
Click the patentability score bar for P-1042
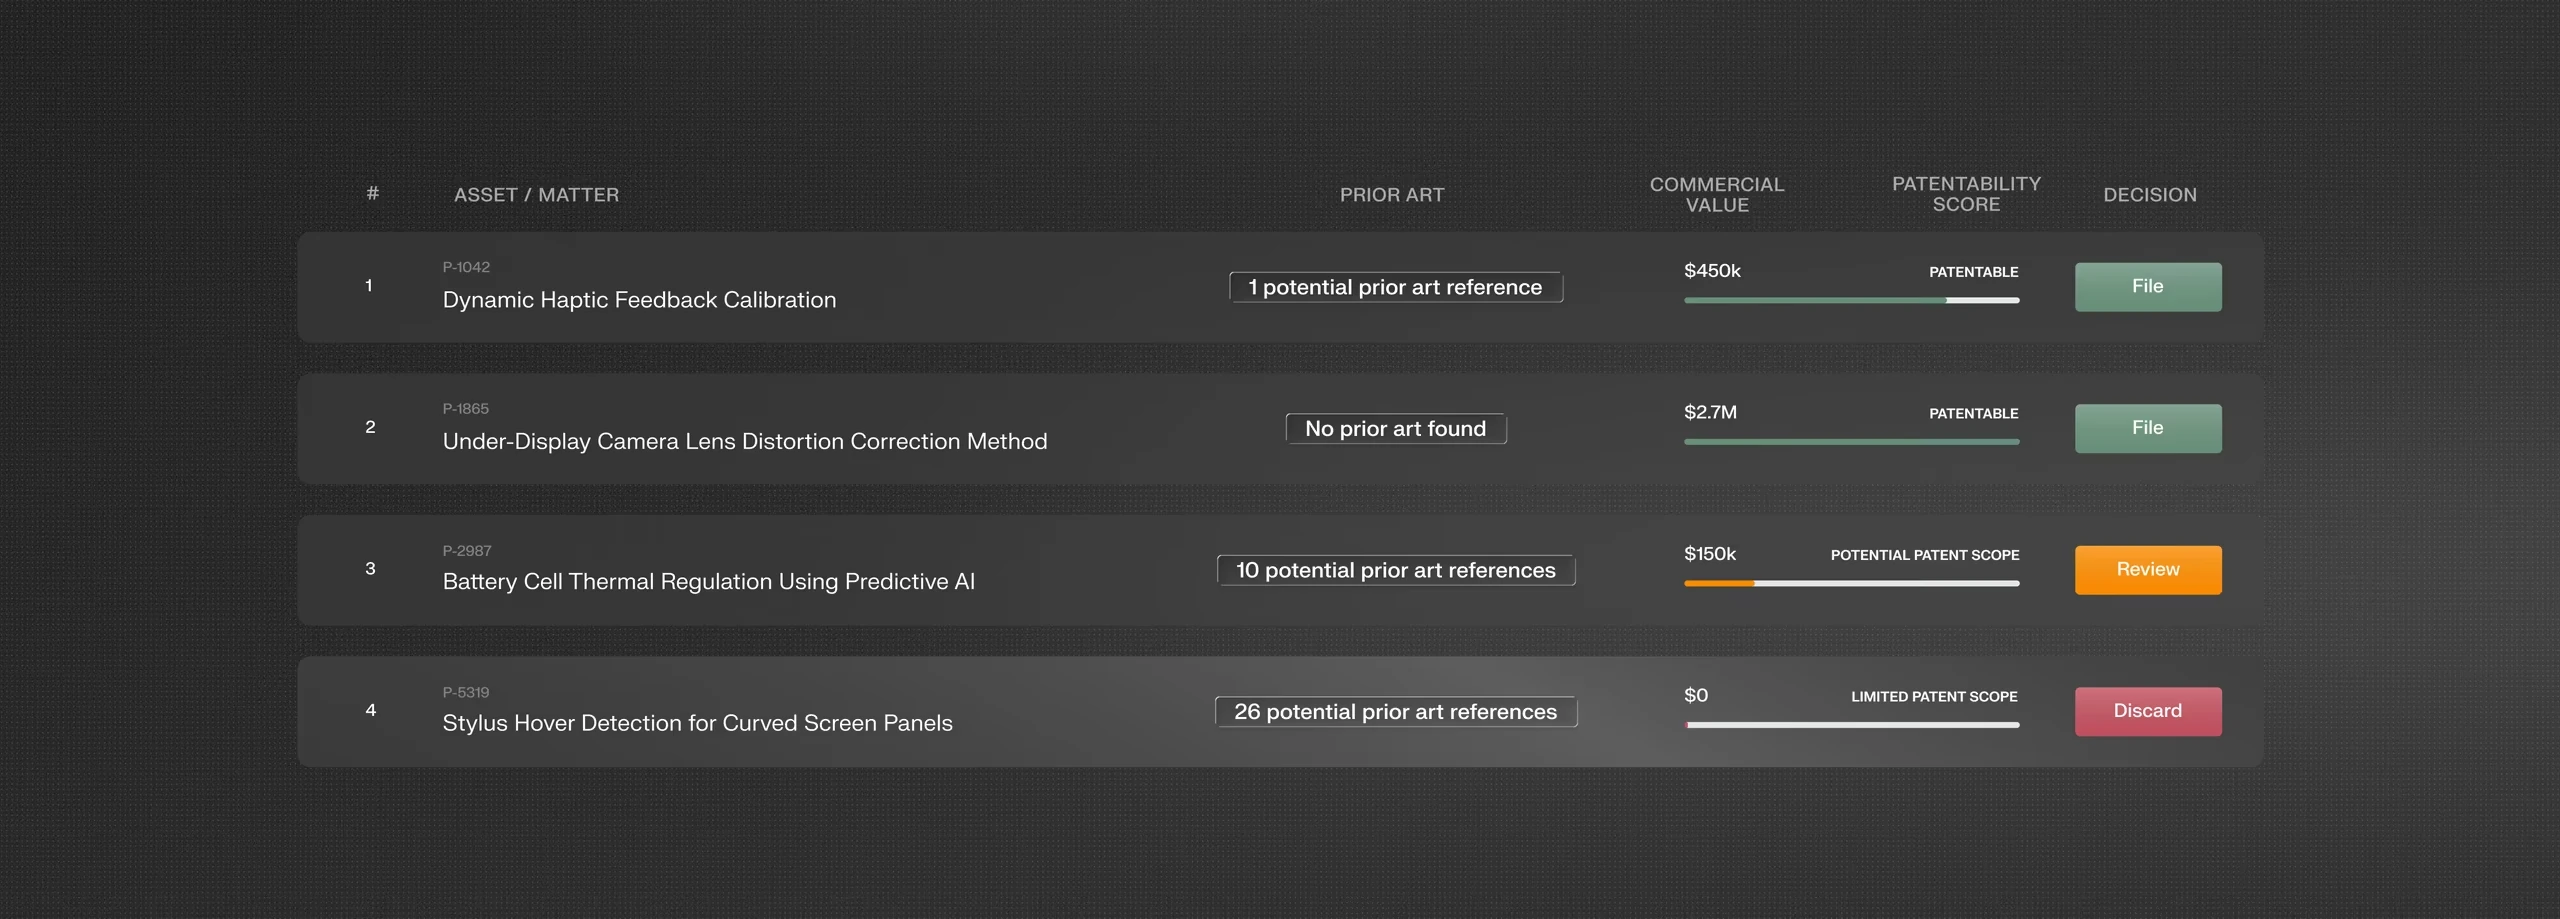tap(1851, 300)
